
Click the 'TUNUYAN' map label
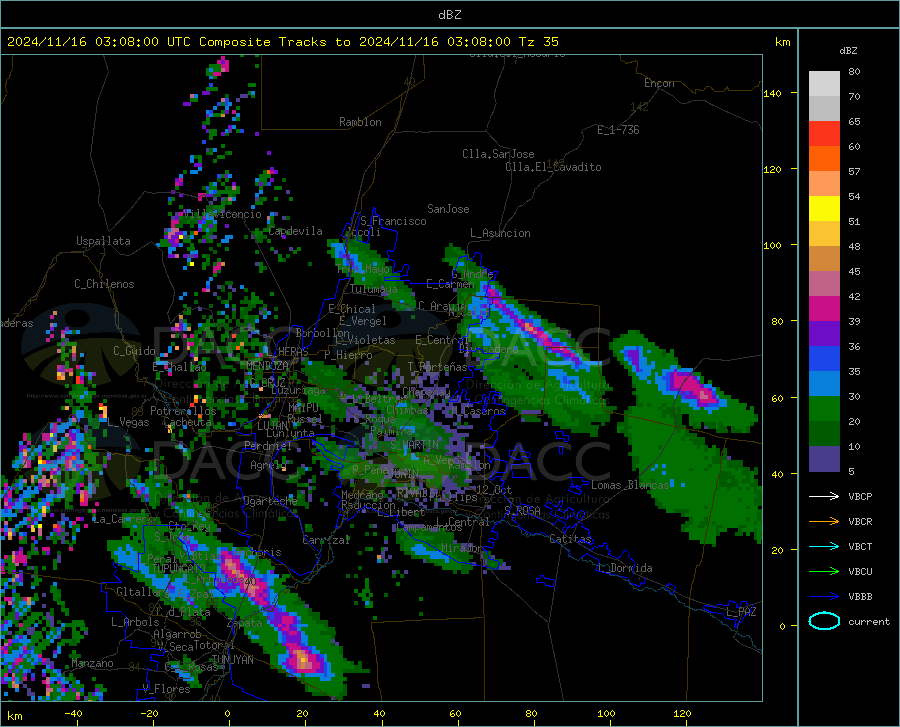point(232,660)
